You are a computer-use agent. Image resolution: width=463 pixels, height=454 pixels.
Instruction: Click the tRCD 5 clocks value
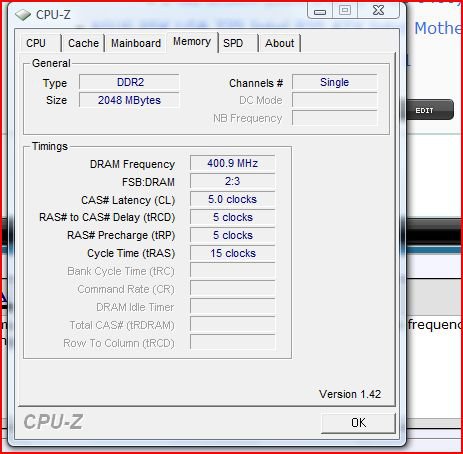(233, 217)
